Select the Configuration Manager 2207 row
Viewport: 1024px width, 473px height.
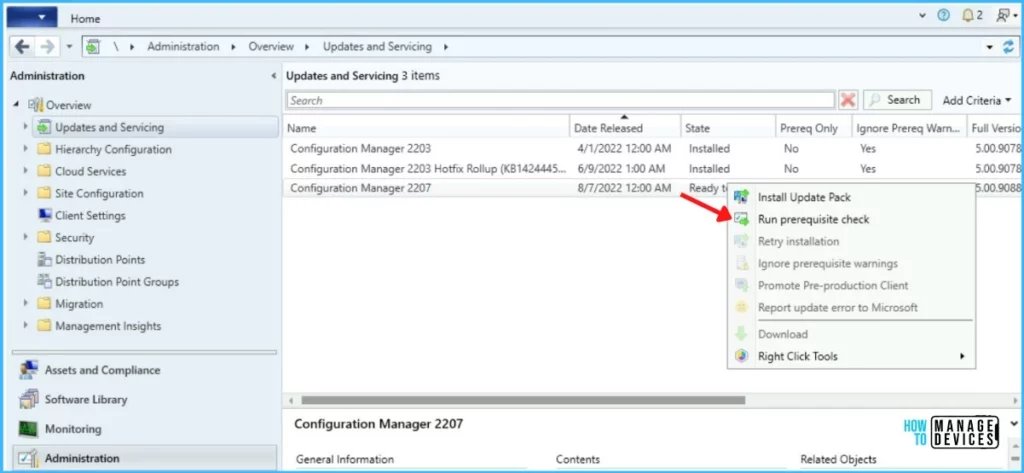pyautogui.click(x=505, y=188)
